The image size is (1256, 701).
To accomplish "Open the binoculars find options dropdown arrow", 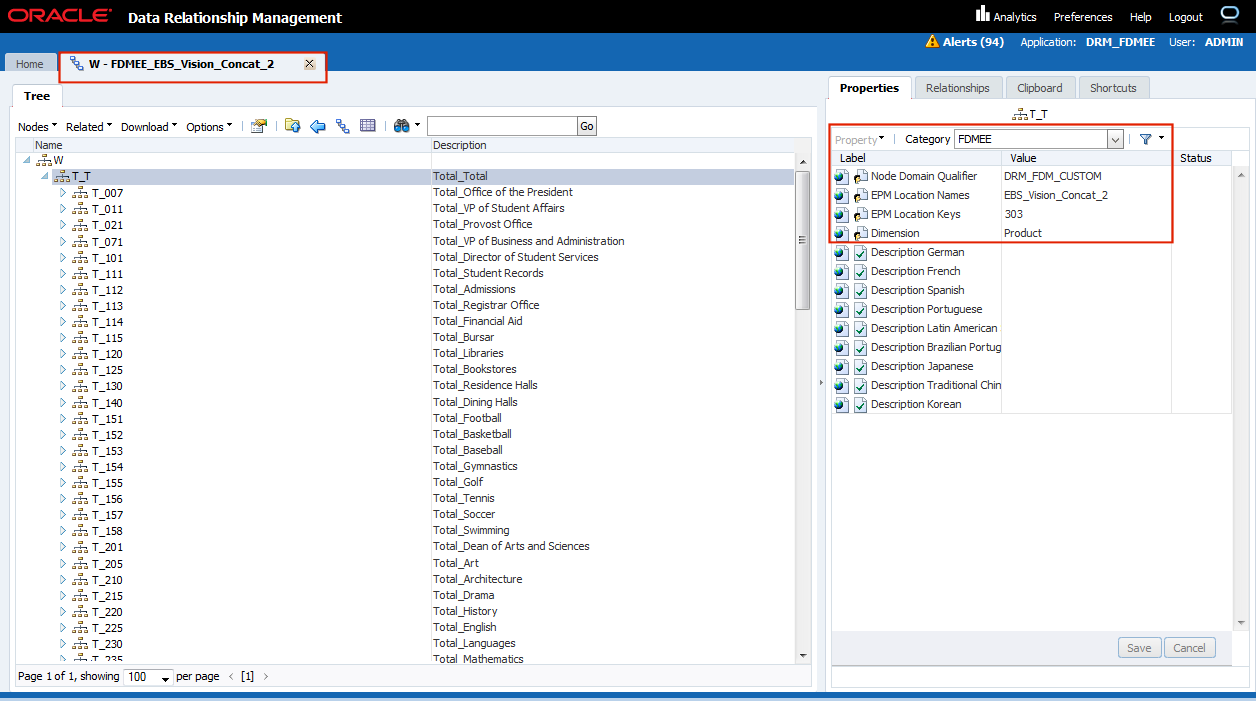I will 417,126.
